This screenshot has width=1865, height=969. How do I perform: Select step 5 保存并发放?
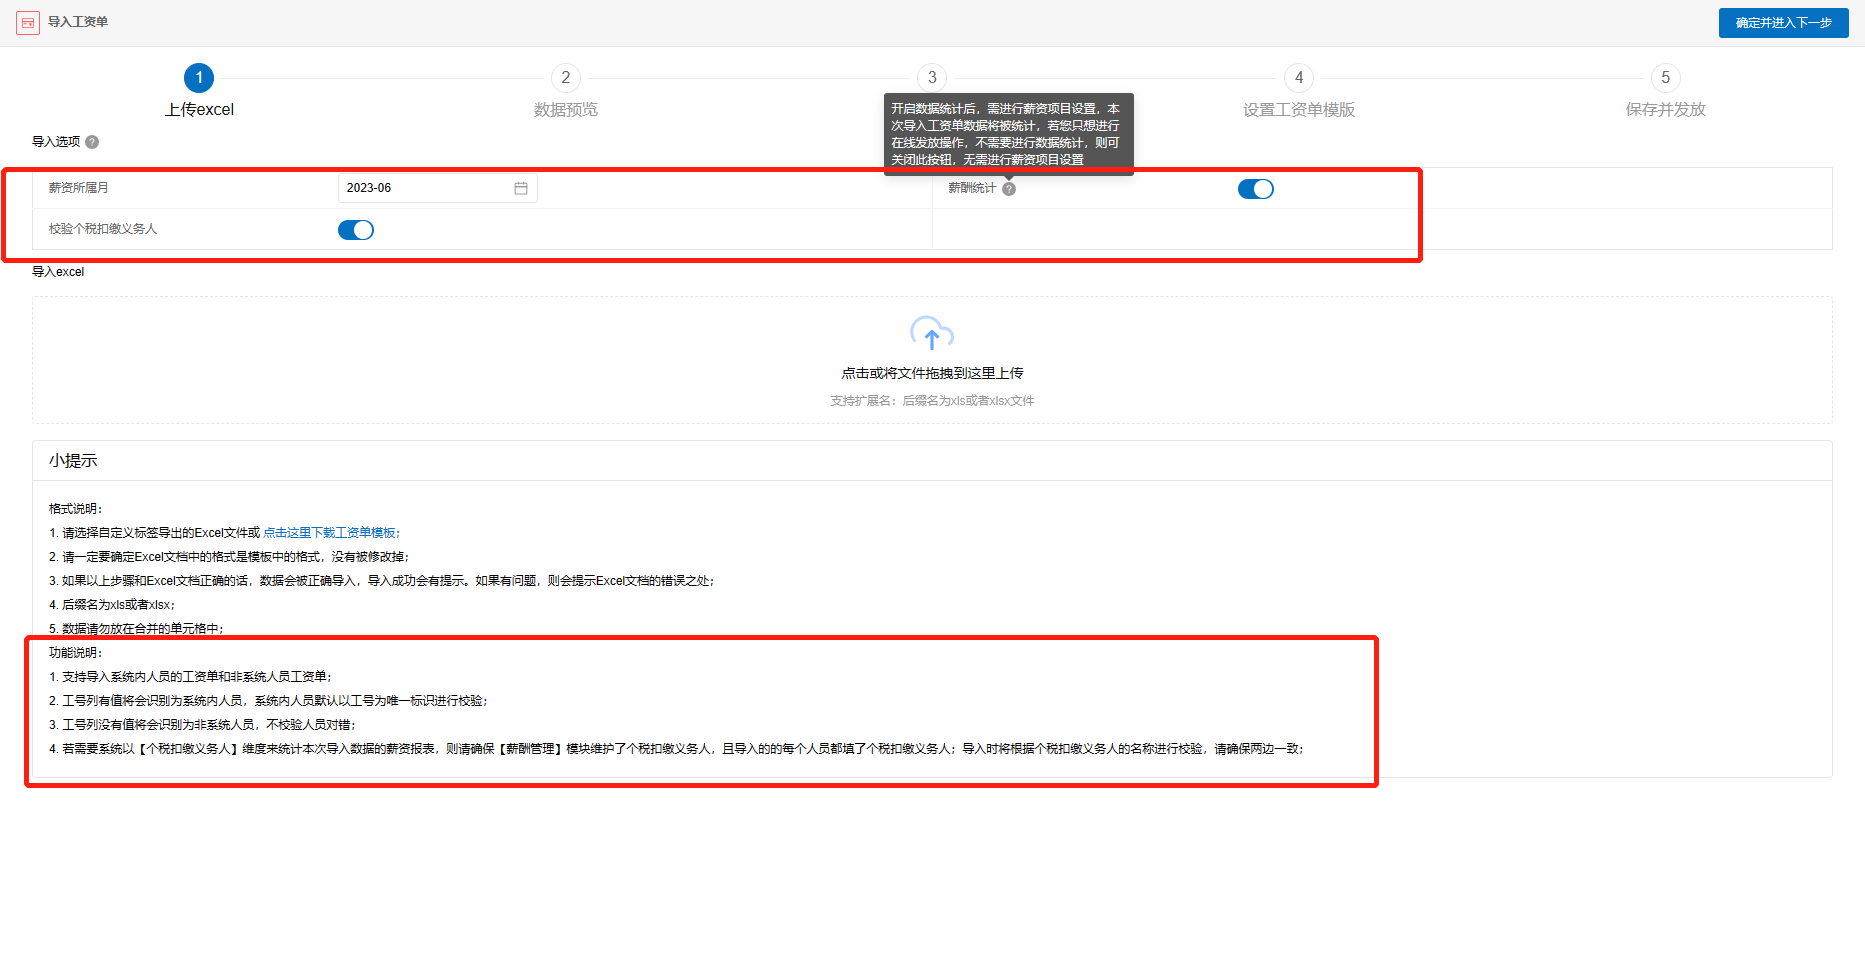(1666, 92)
